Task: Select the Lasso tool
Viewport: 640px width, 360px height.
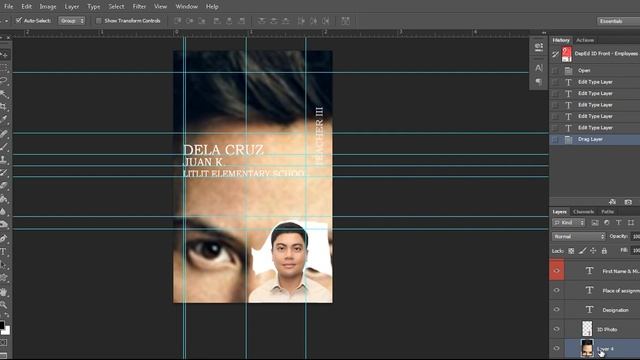Action: tap(4, 80)
